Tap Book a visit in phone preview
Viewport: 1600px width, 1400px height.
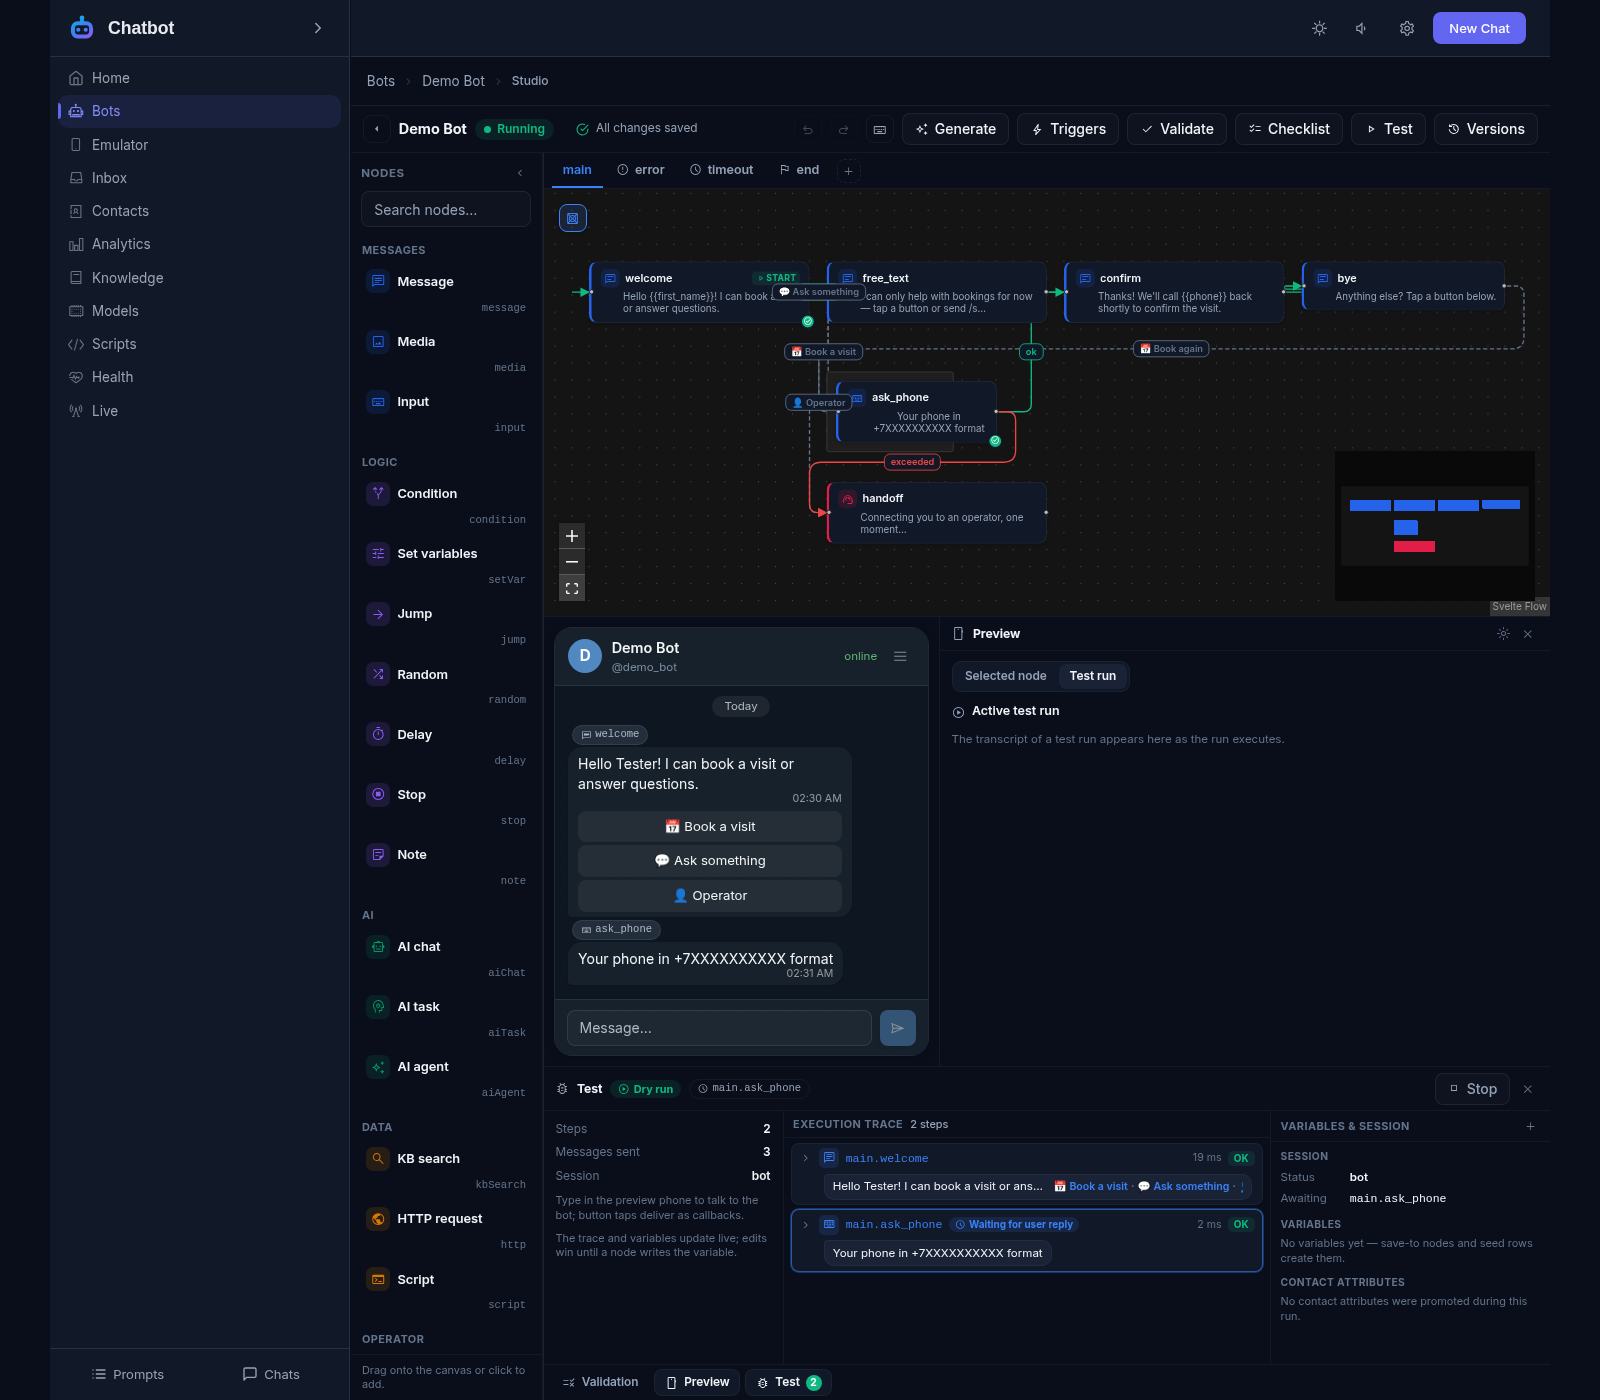[710, 827]
